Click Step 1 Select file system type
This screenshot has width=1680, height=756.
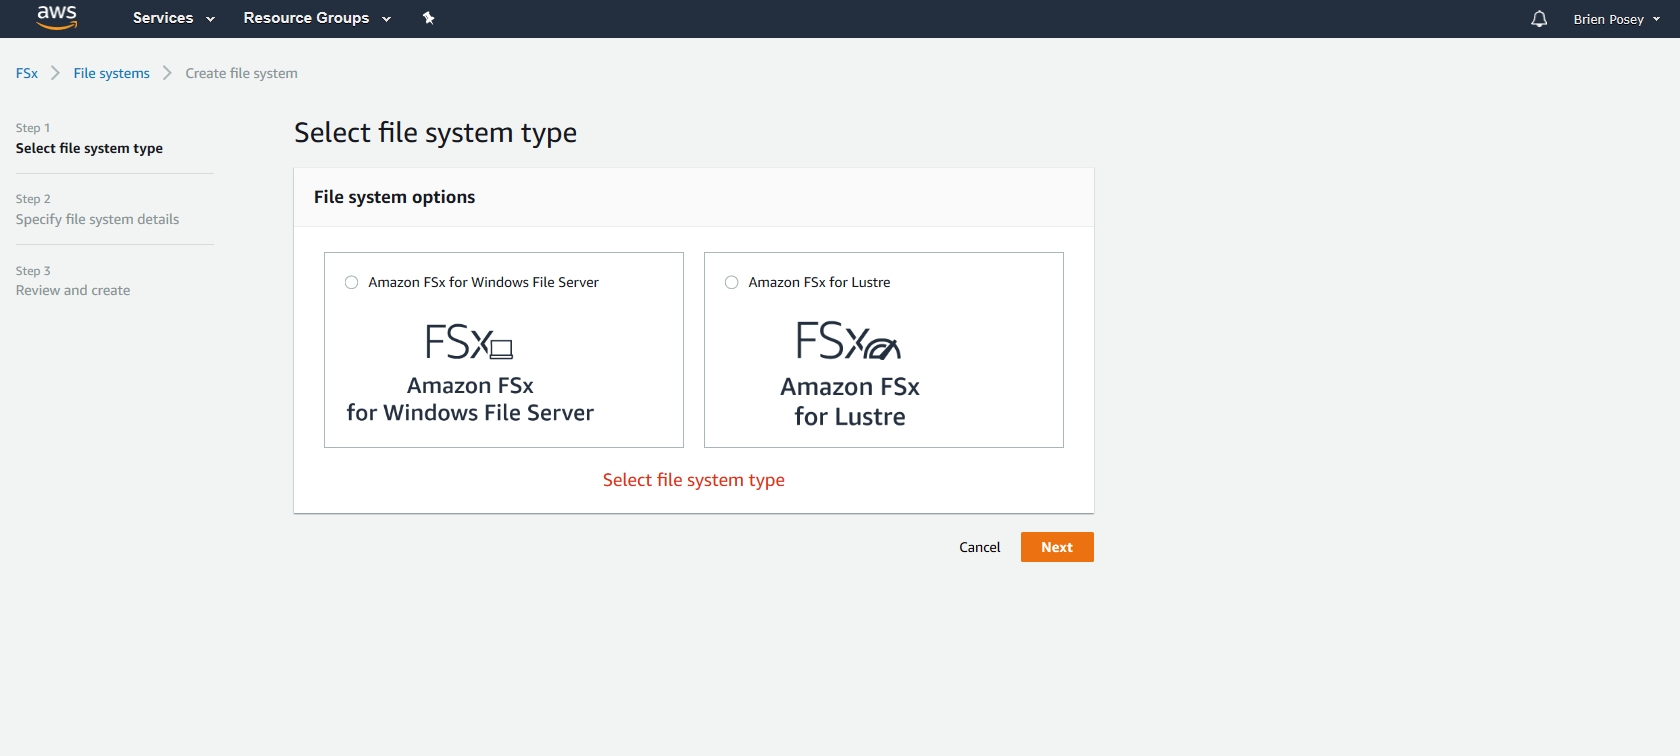(89, 139)
